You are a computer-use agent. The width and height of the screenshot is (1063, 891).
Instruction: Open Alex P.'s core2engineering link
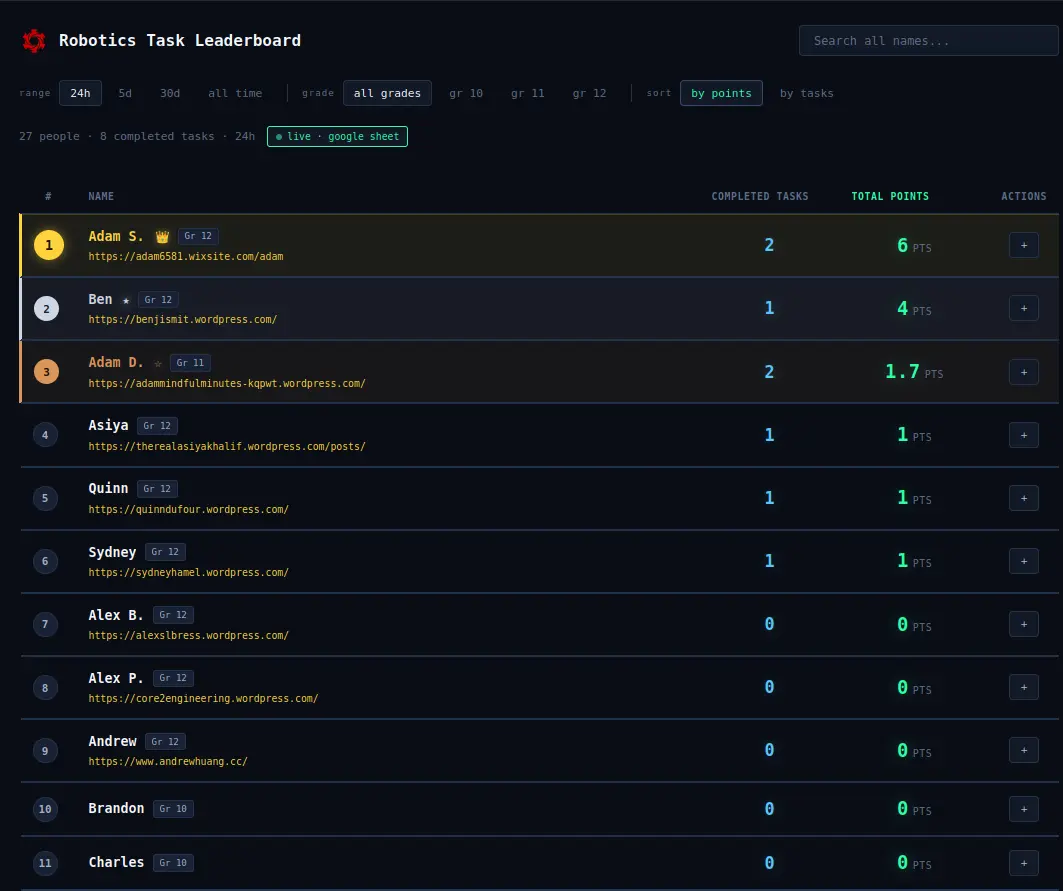203,698
